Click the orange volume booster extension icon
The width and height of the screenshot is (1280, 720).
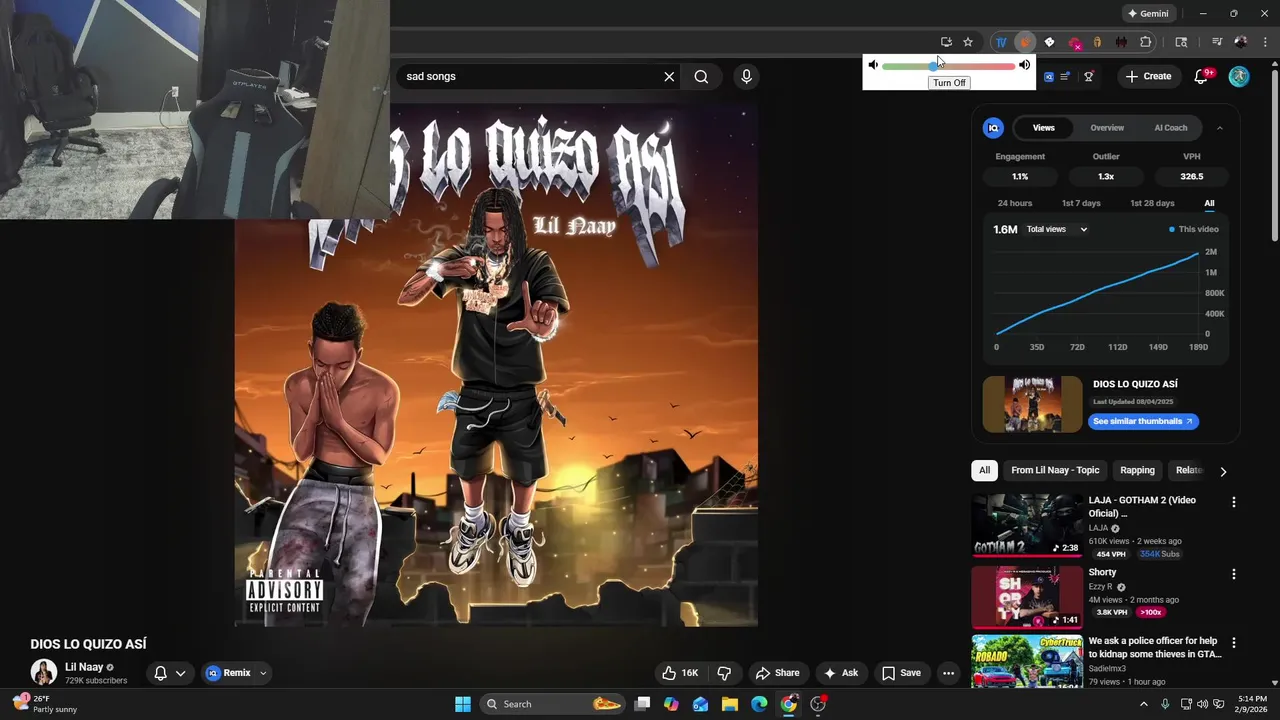1025,42
